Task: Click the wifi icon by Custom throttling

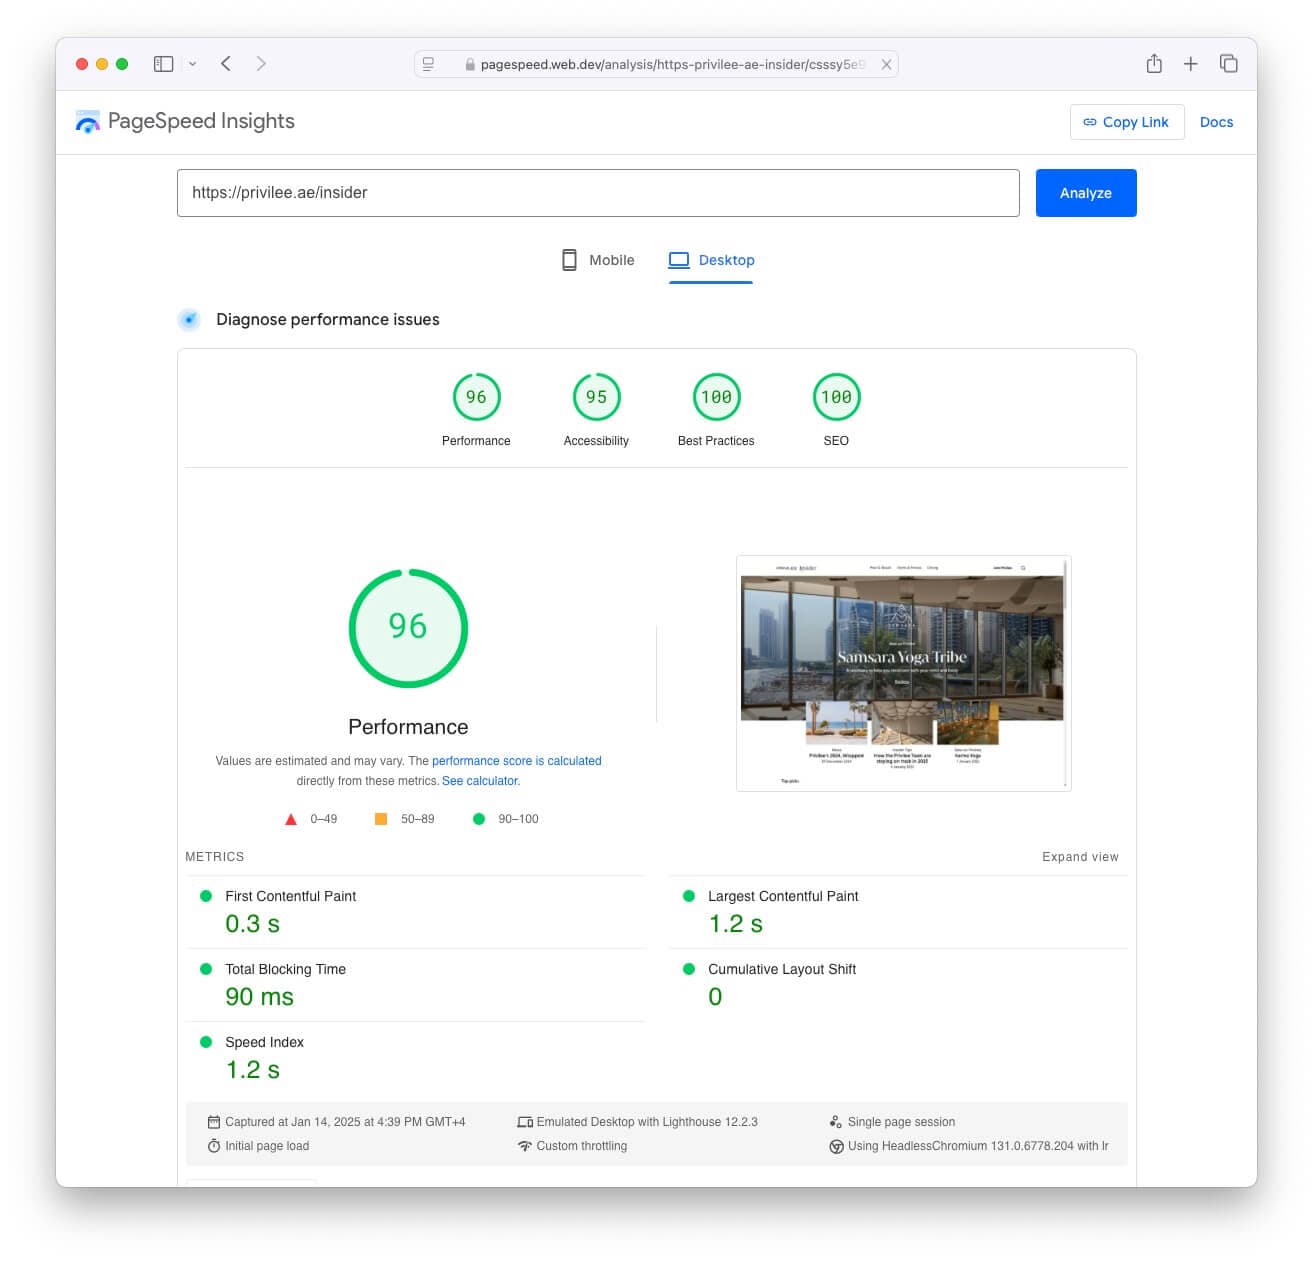Action: pos(525,1146)
